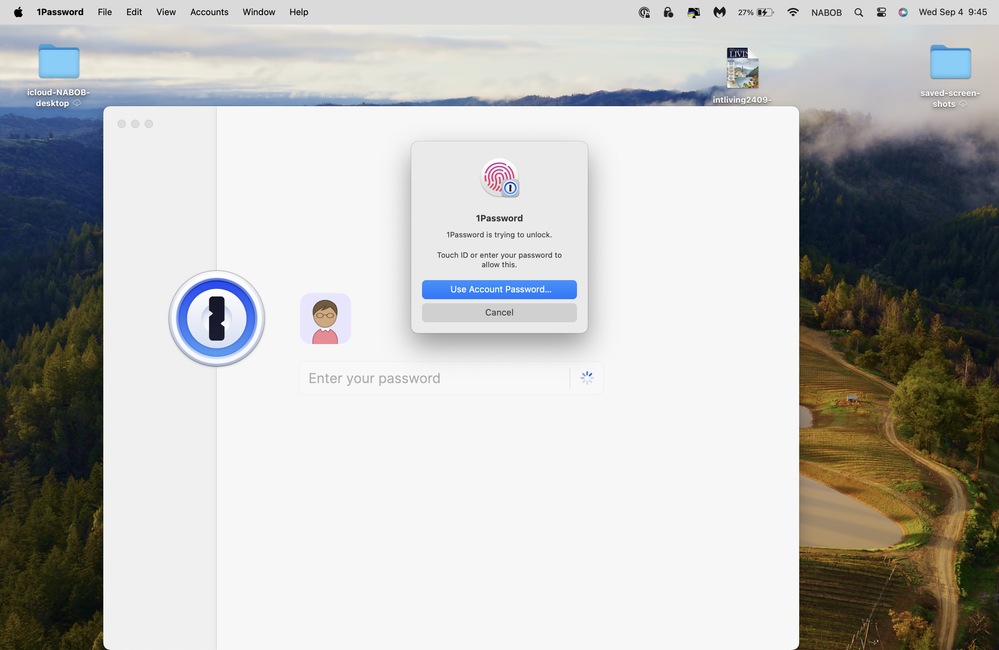Open the Help menu

298,12
